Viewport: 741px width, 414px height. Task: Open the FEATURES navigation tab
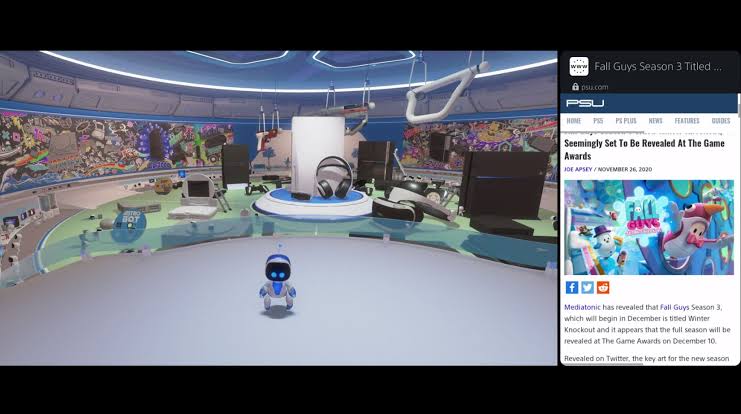(687, 121)
